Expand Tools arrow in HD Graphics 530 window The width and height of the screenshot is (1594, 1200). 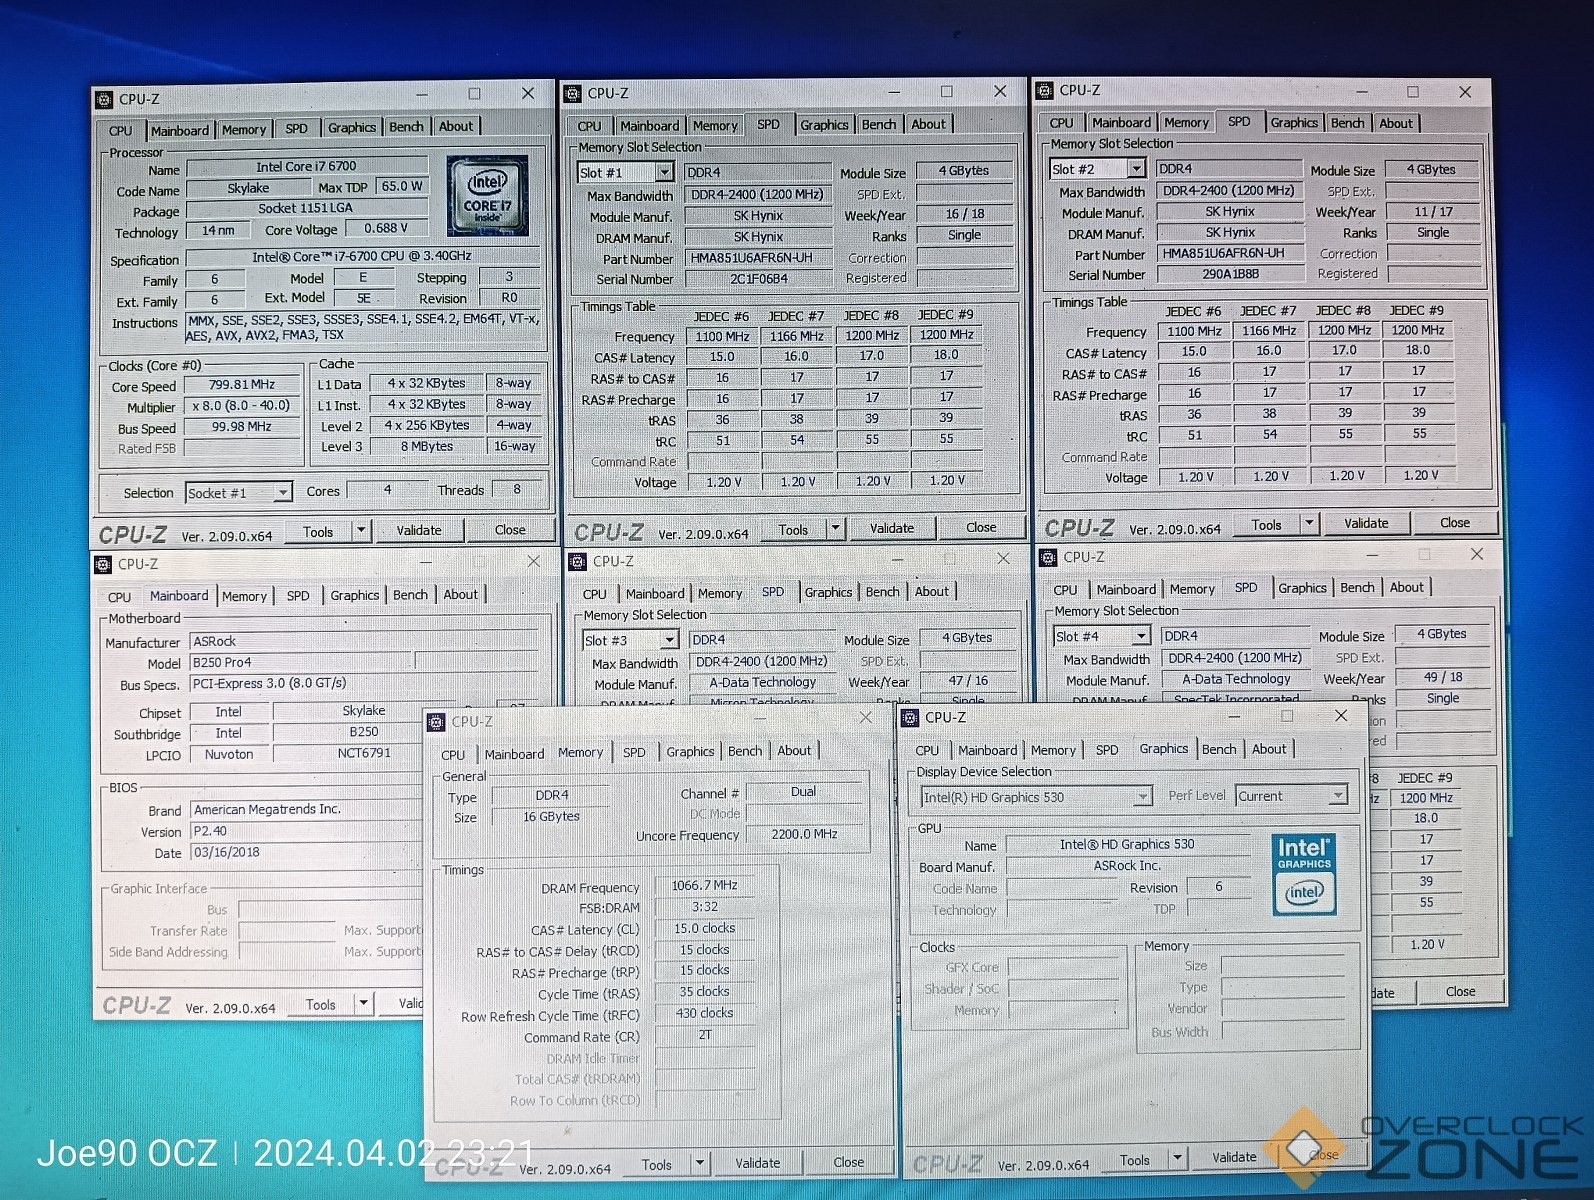point(1177,1158)
